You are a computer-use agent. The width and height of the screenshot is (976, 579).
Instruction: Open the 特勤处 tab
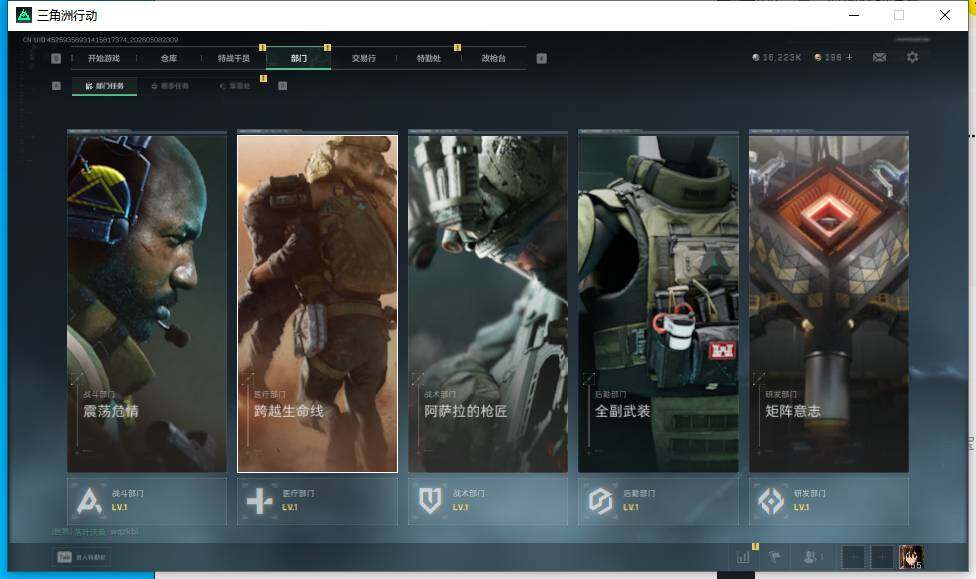tap(429, 59)
